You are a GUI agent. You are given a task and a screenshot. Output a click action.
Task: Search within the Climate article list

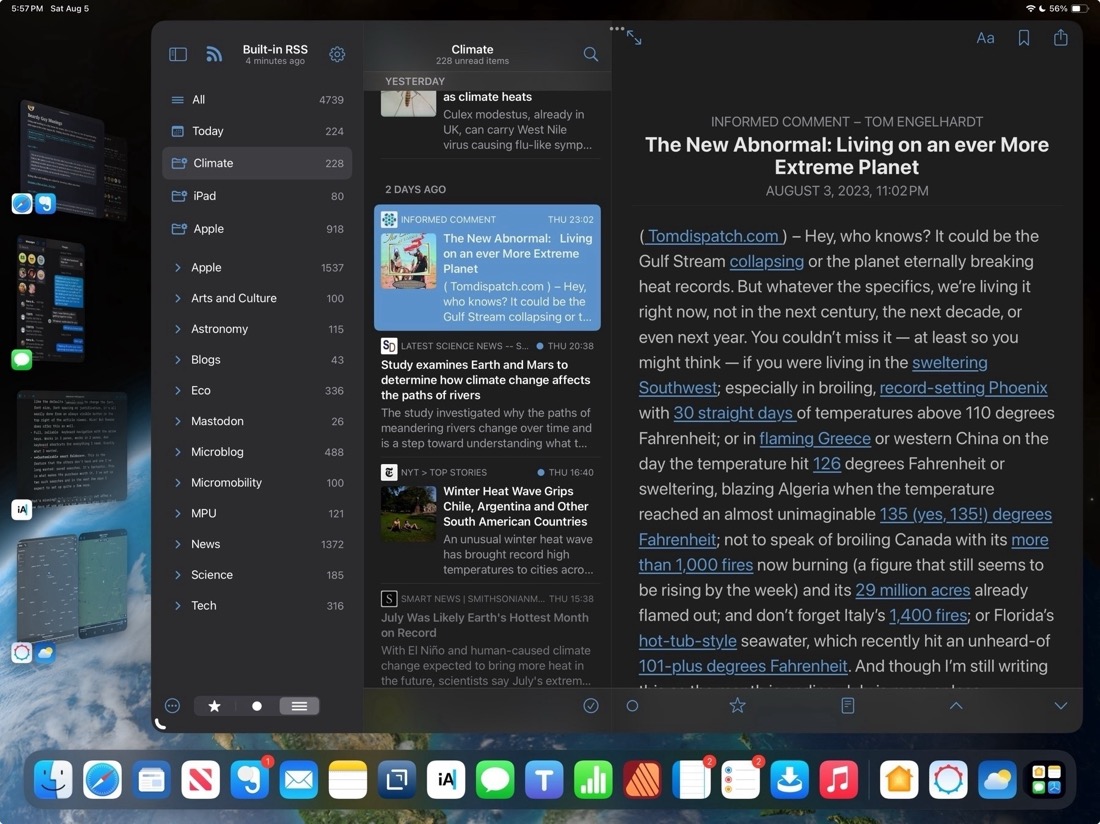[x=590, y=54]
